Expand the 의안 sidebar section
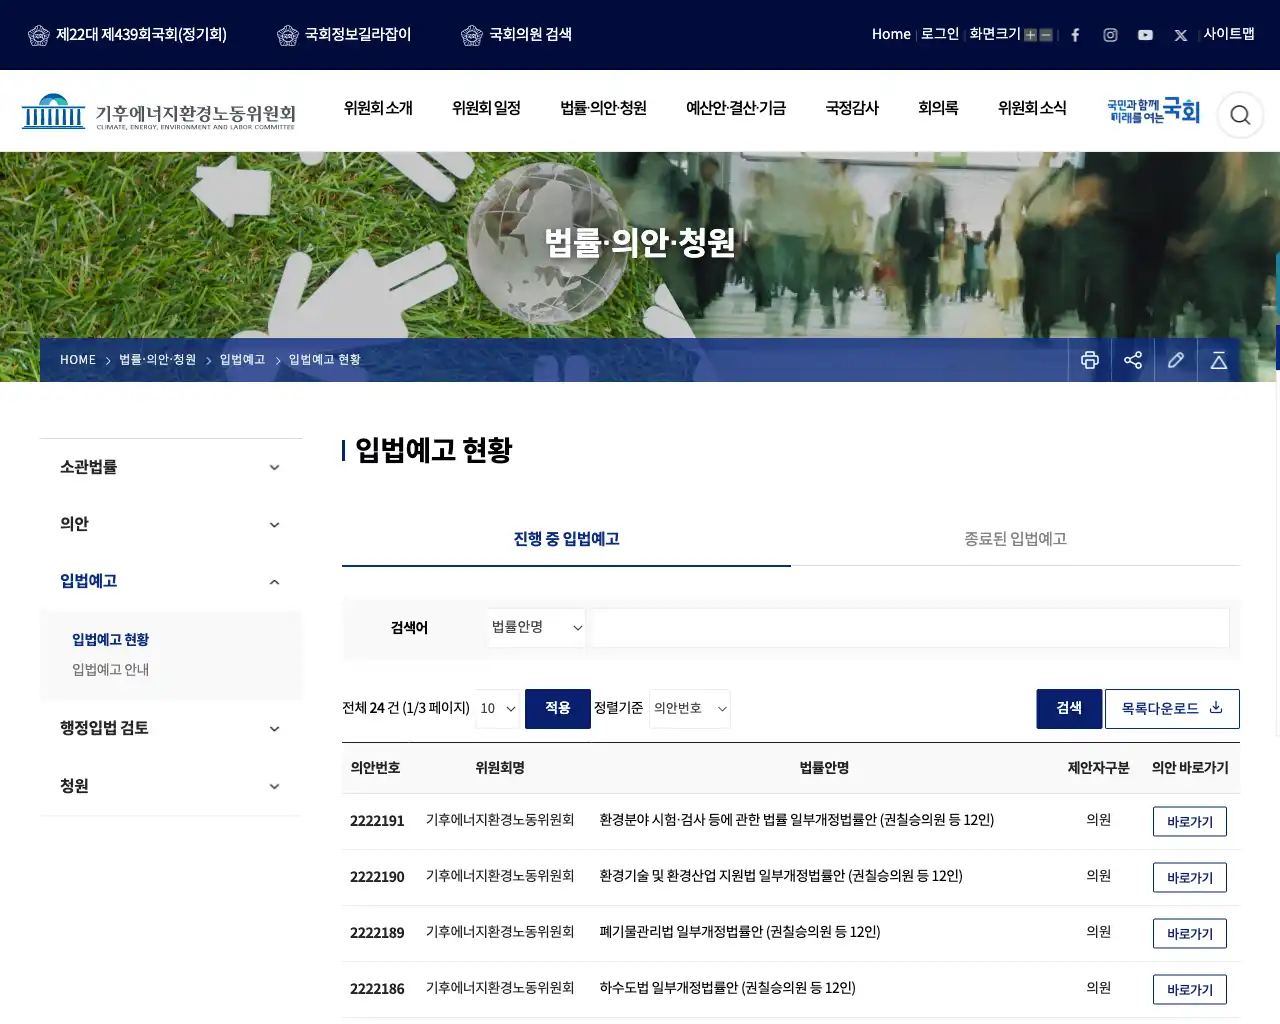Screen dimensions: 1280x1024 [x=171, y=524]
